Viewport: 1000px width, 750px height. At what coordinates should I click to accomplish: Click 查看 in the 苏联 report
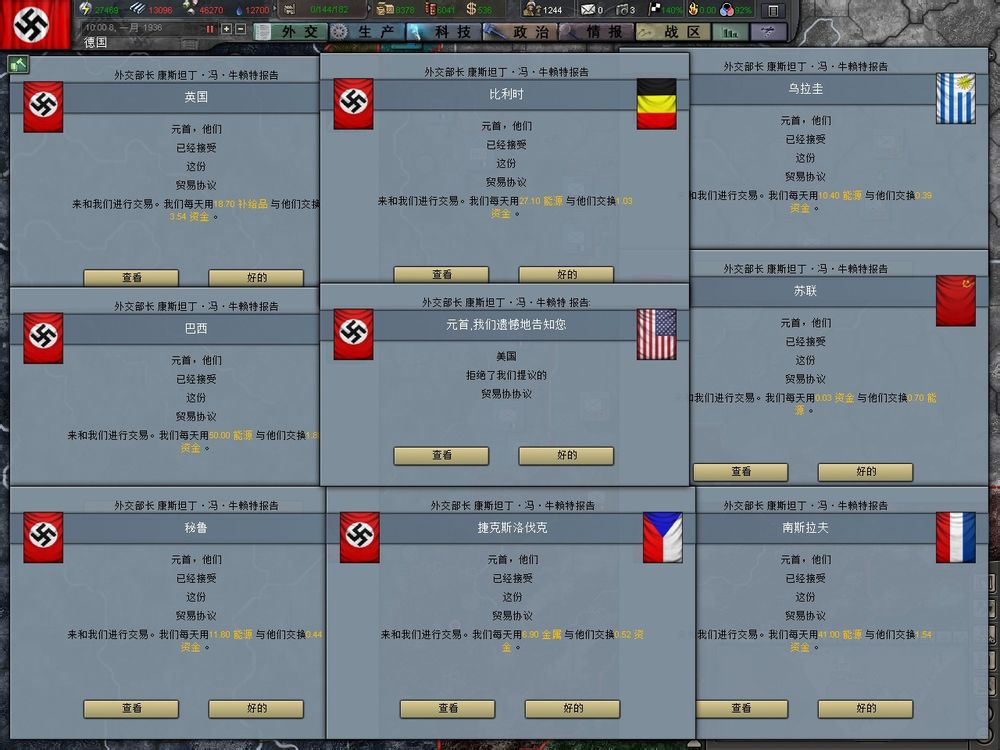pos(740,472)
